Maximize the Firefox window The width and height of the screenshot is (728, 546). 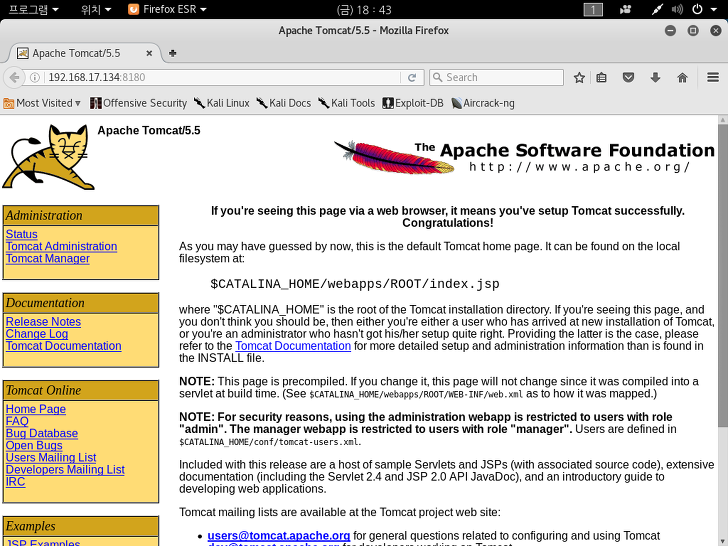(693, 31)
